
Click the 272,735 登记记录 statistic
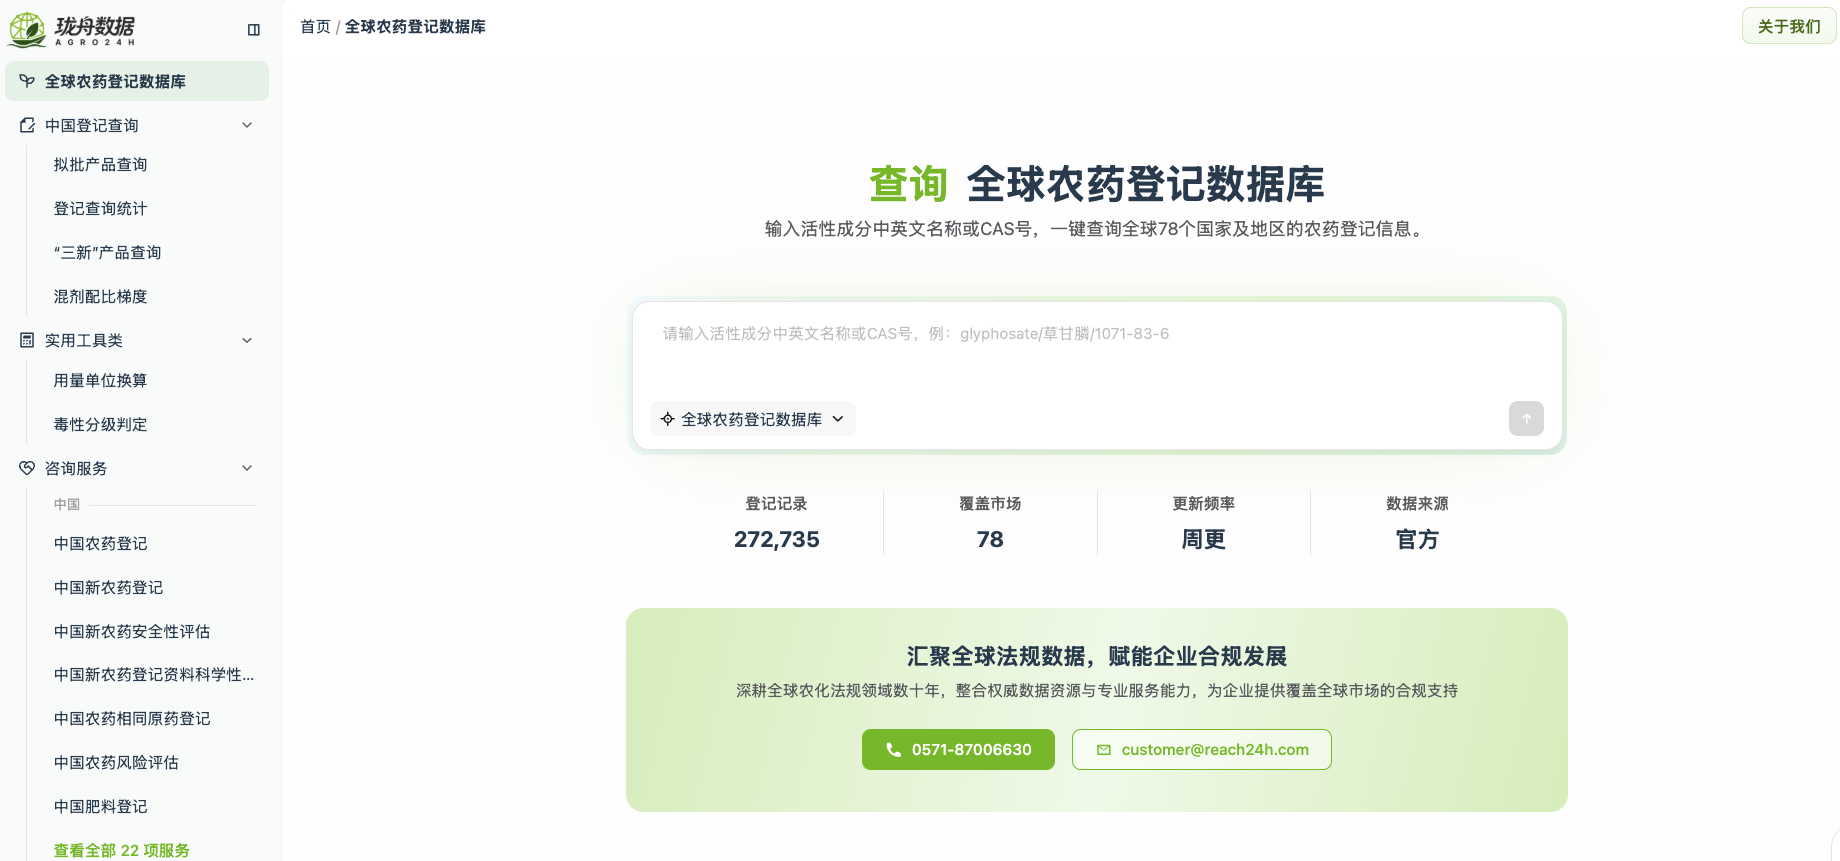pos(777,524)
